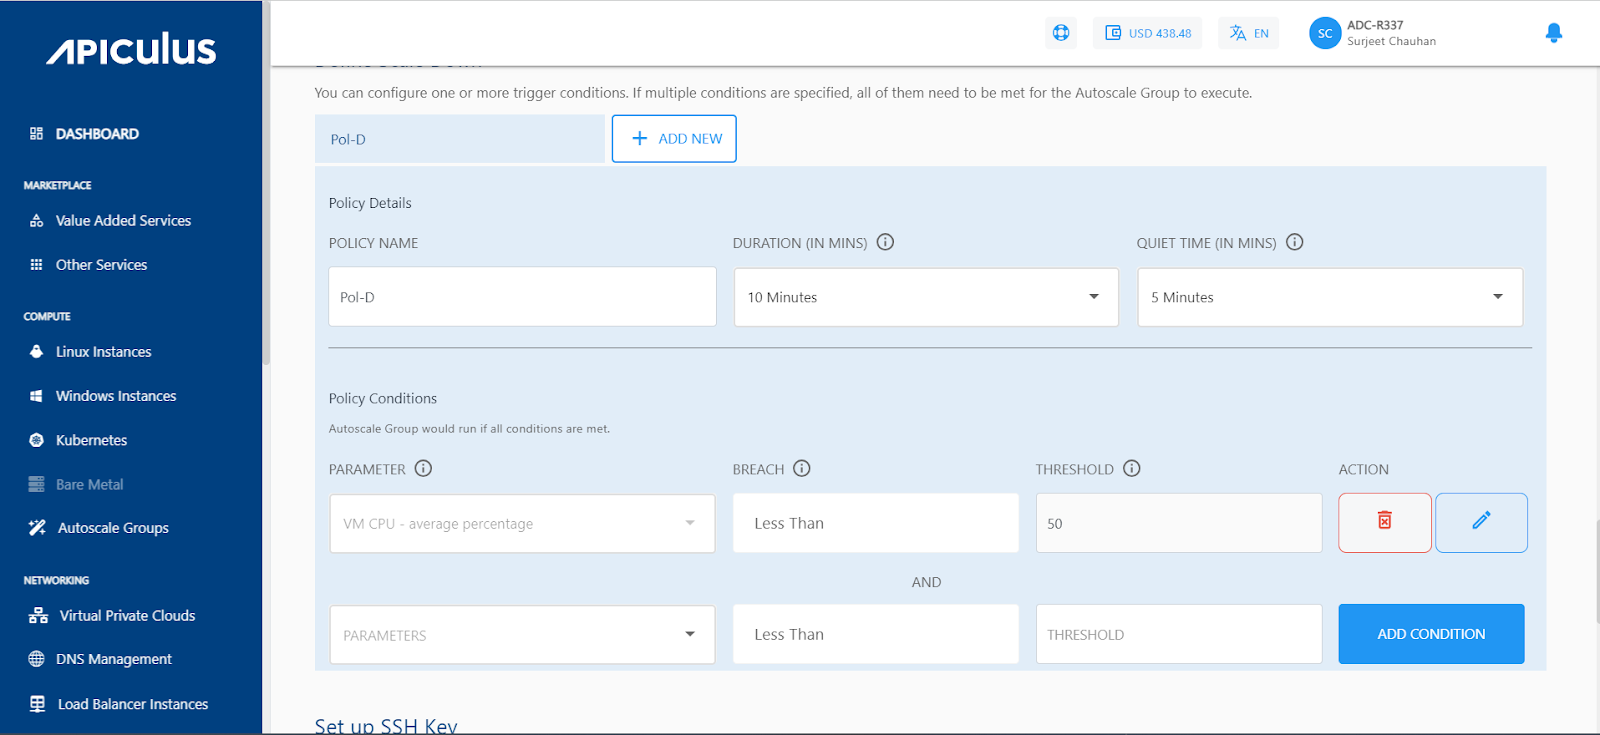Image resolution: width=1600 pixels, height=735 pixels.
Task: Click the empty Threshold input field
Action: point(1178,634)
